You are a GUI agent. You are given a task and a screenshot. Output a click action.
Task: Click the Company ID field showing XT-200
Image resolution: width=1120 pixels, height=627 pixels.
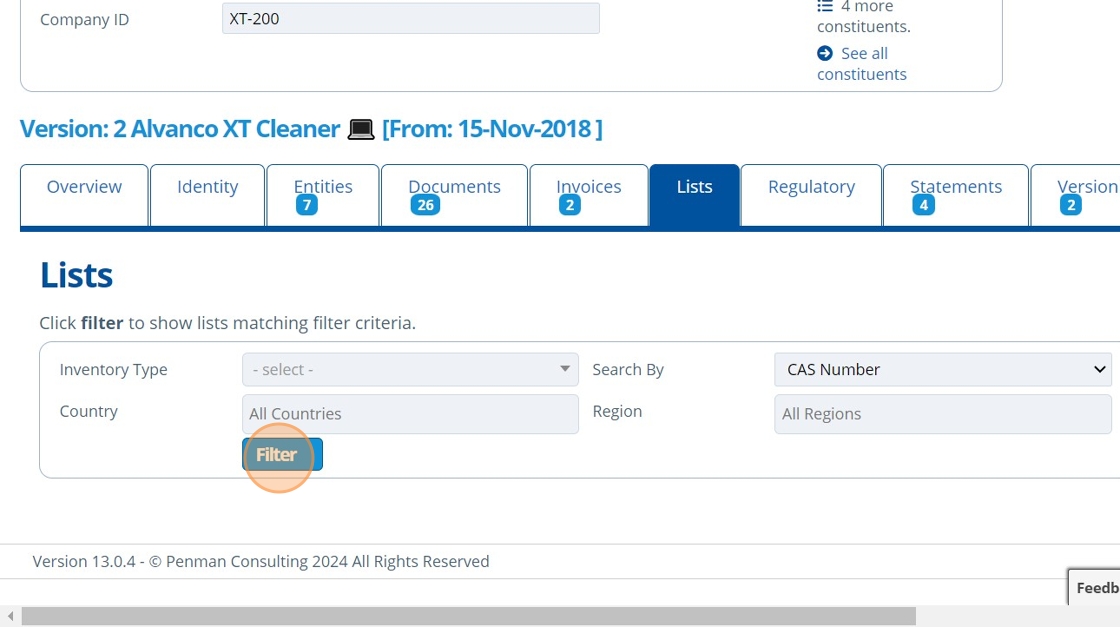(x=410, y=19)
